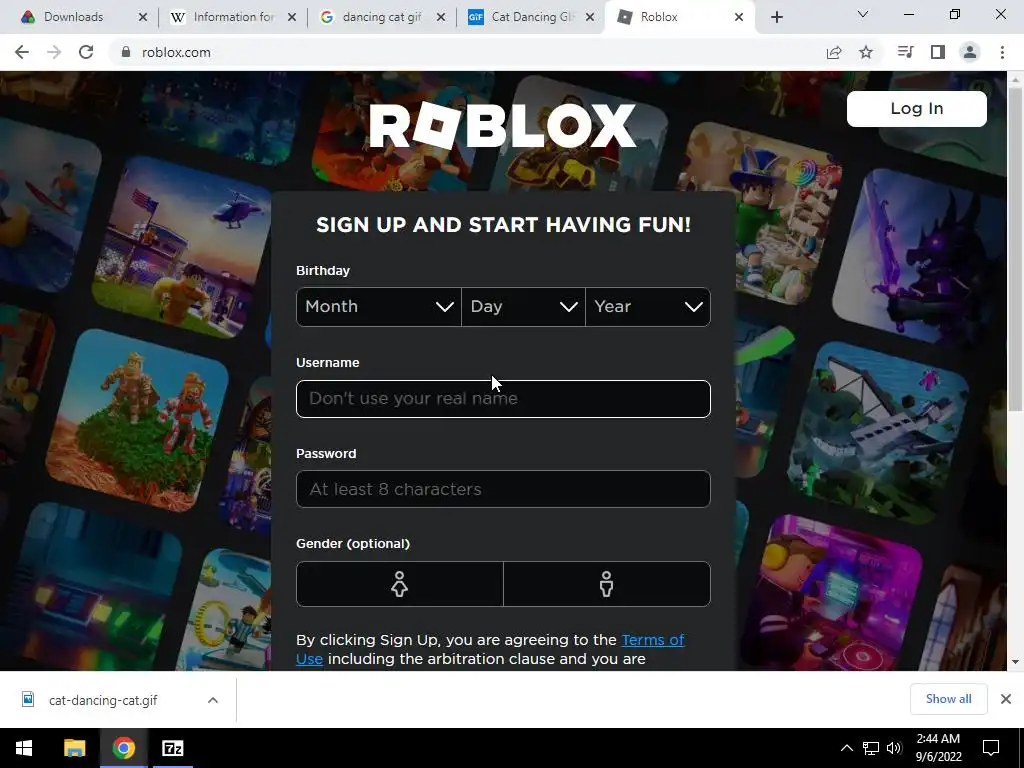Click the Password input field
This screenshot has width=1024, height=768.
pyautogui.click(x=503, y=489)
